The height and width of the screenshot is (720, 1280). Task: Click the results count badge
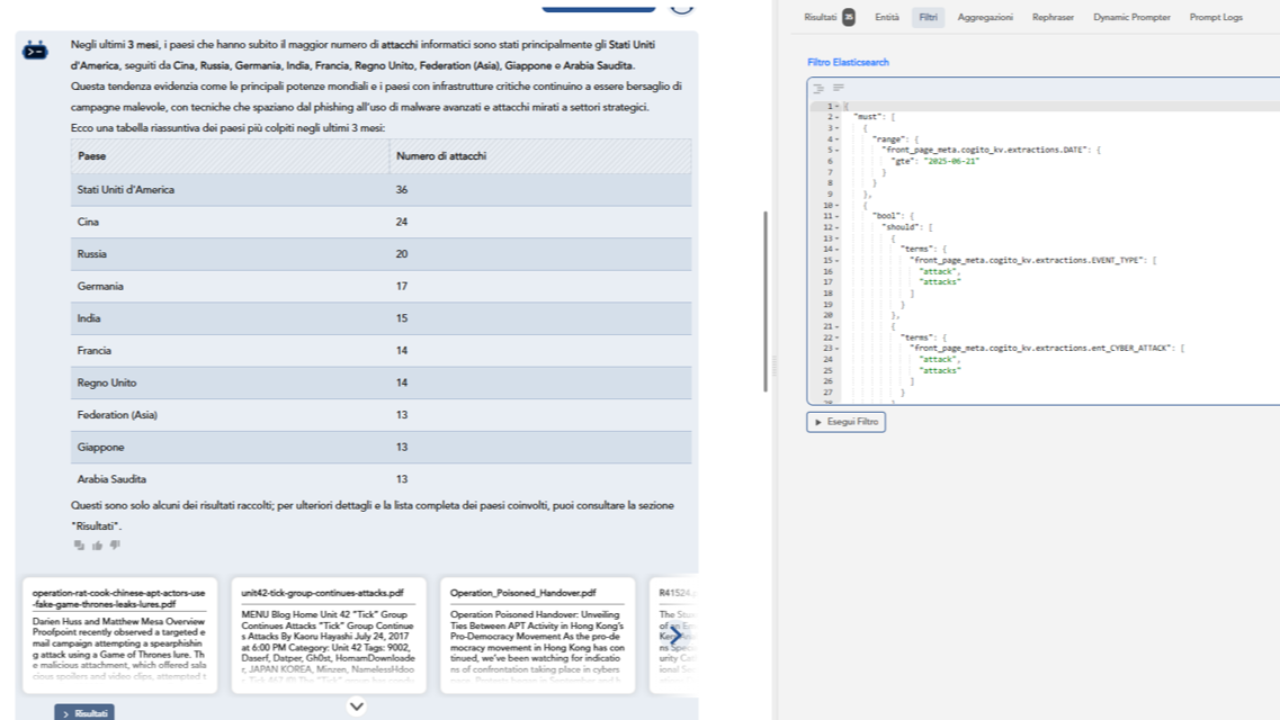848,17
